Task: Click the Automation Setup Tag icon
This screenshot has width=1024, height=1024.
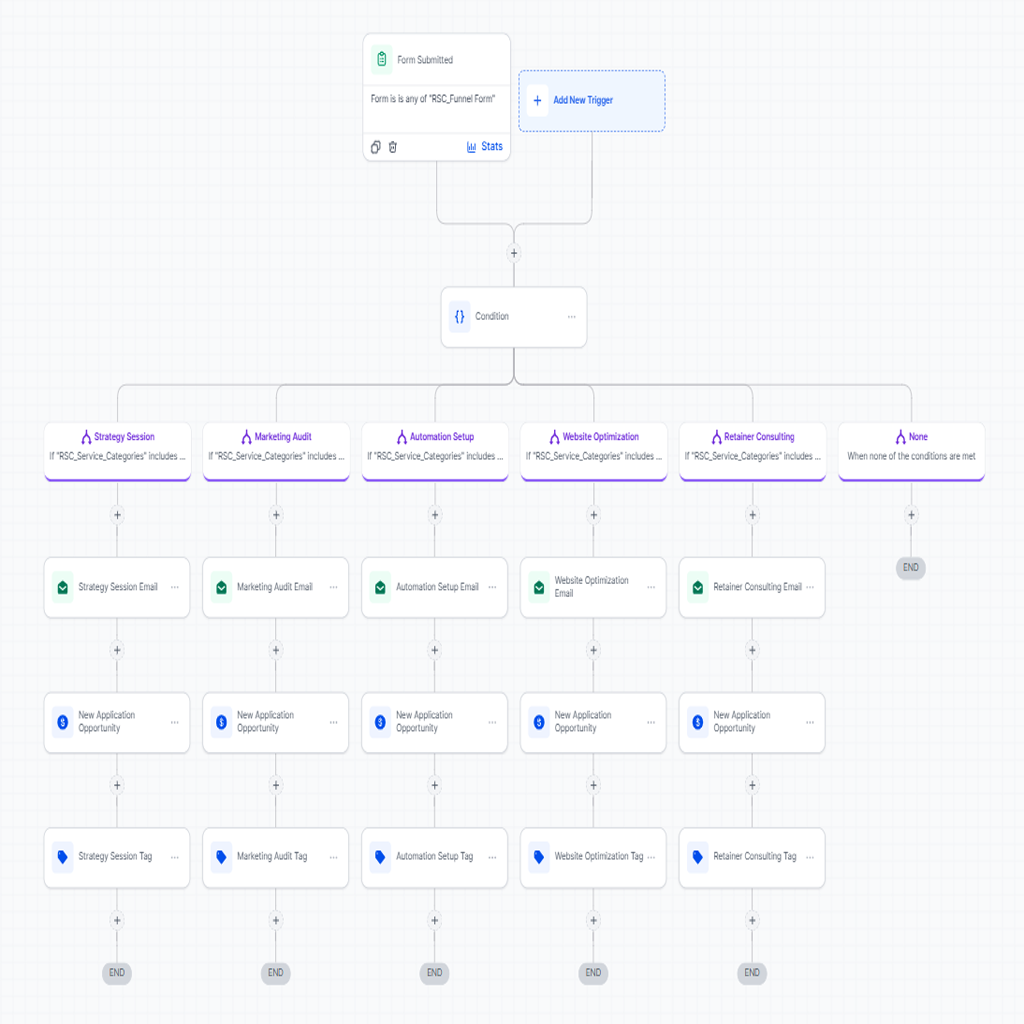Action: (380, 857)
